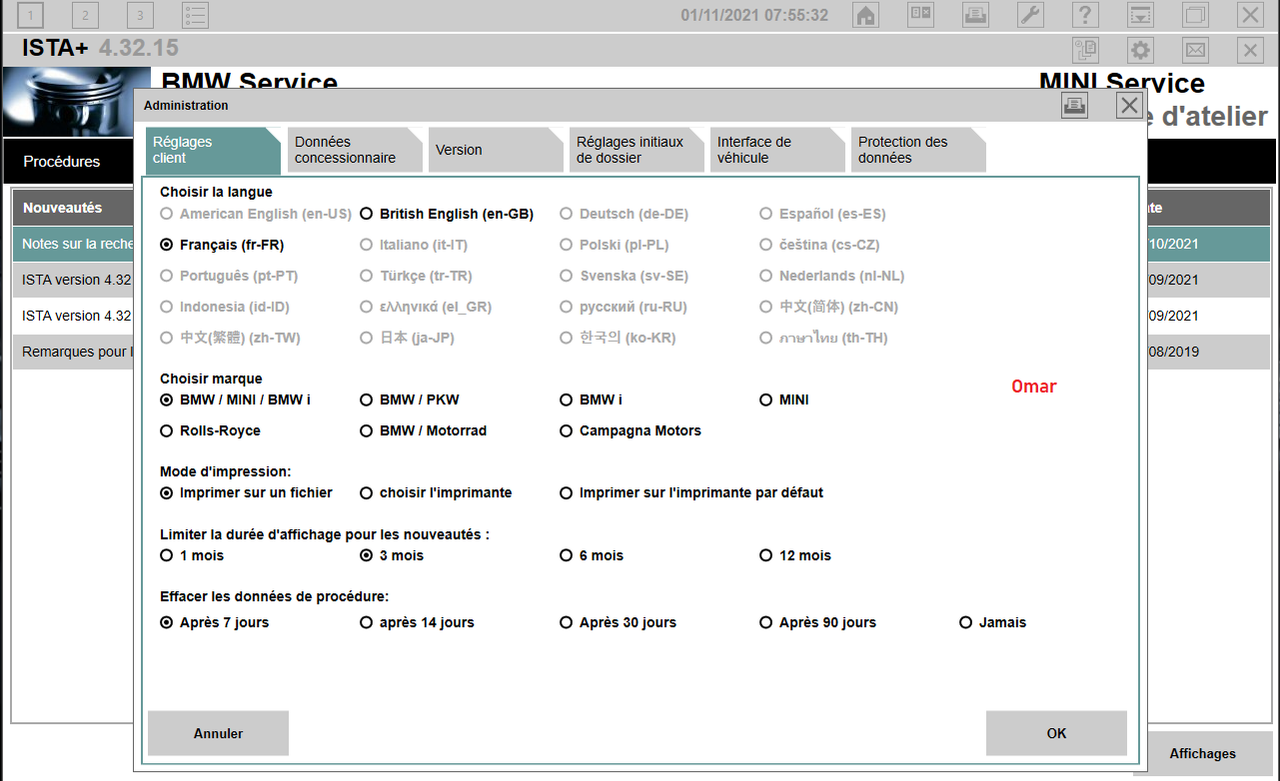Choose BMW i brand option
The image size is (1280, 781).
coord(591,400)
